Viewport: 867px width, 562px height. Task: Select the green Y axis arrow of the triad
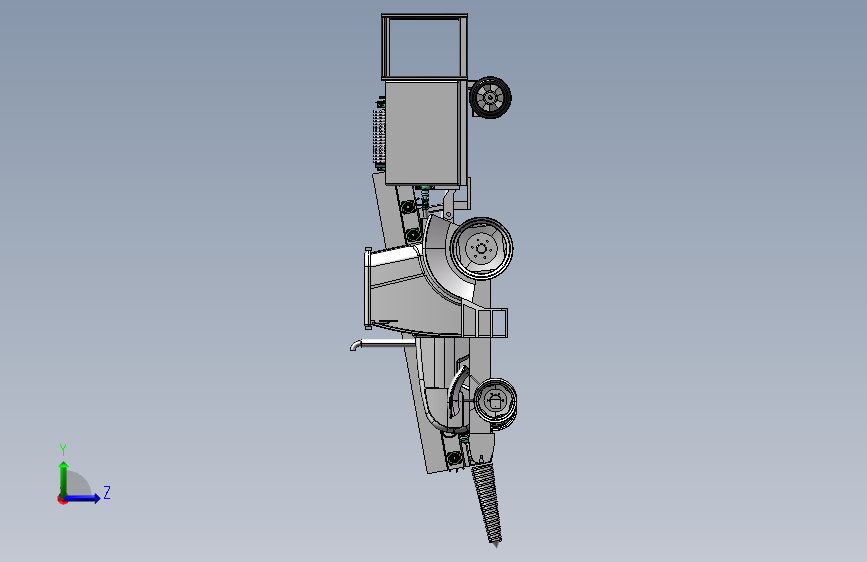click(64, 479)
